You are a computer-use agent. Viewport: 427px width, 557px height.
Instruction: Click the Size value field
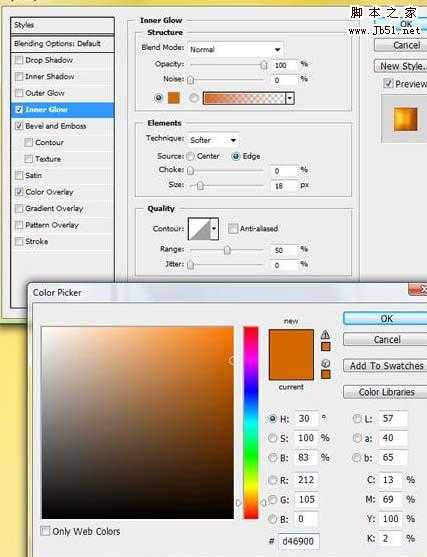(x=285, y=186)
